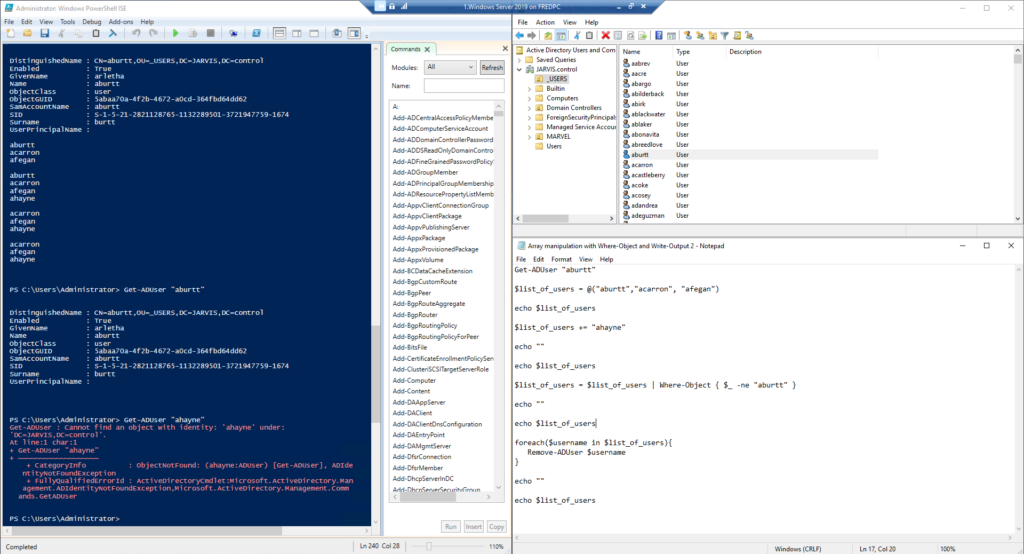Open Format menu in Notepad
The width and height of the screenshot is (1024, 554).
coord(561,259)
